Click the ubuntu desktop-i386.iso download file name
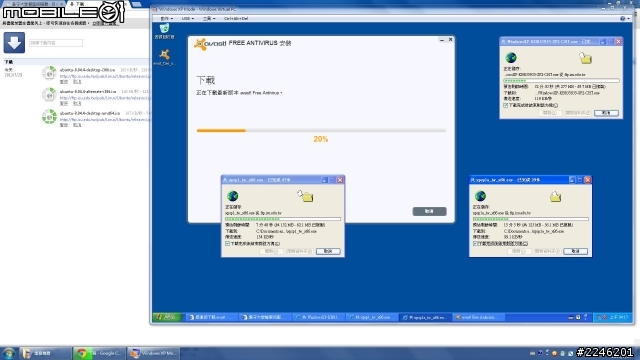 [x=87, y=70]
